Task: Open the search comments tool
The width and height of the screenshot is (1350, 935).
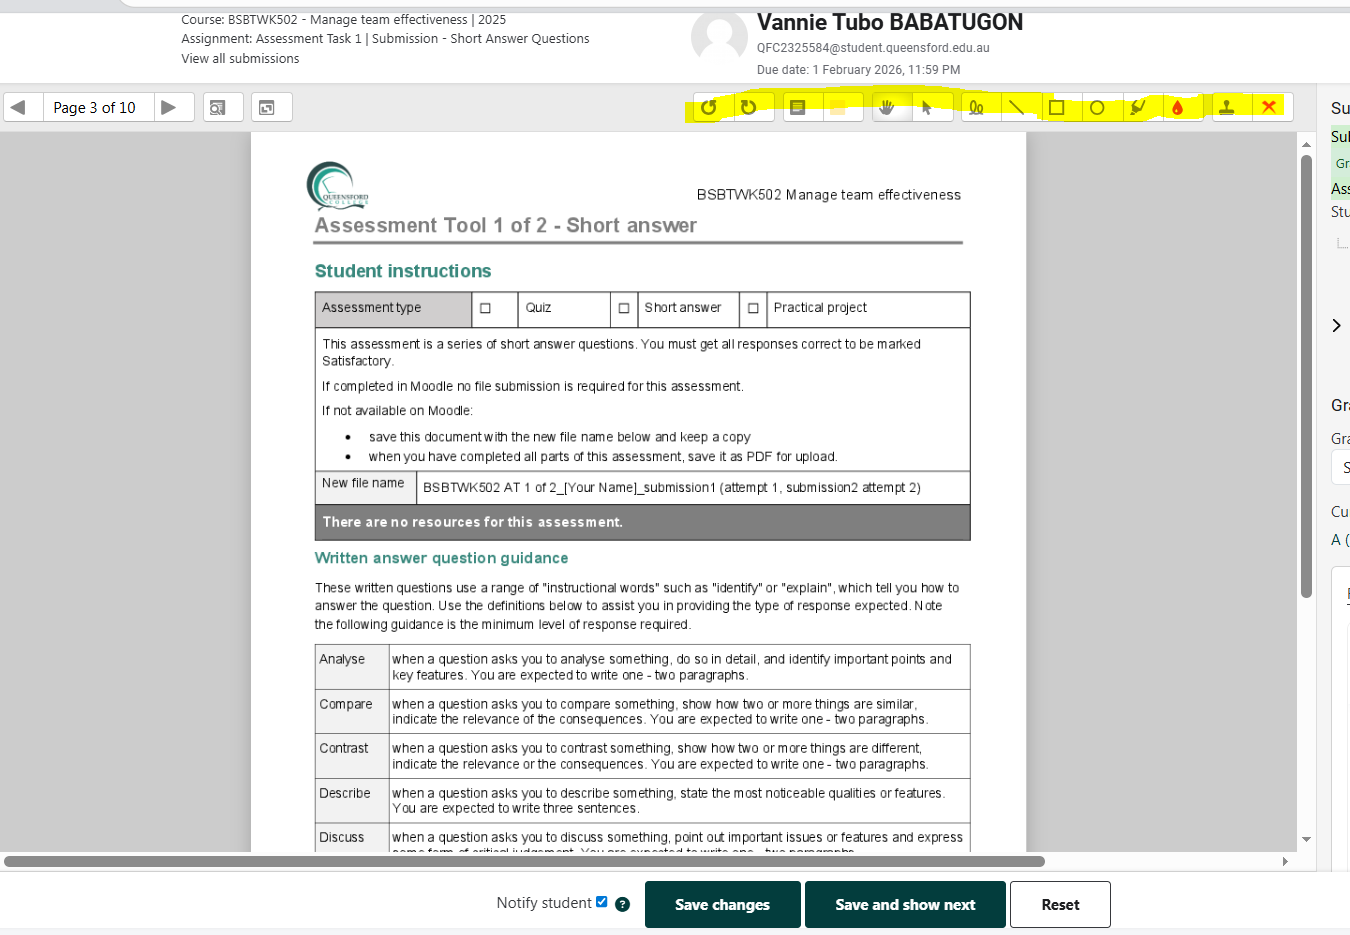Action: coord(218,108)
